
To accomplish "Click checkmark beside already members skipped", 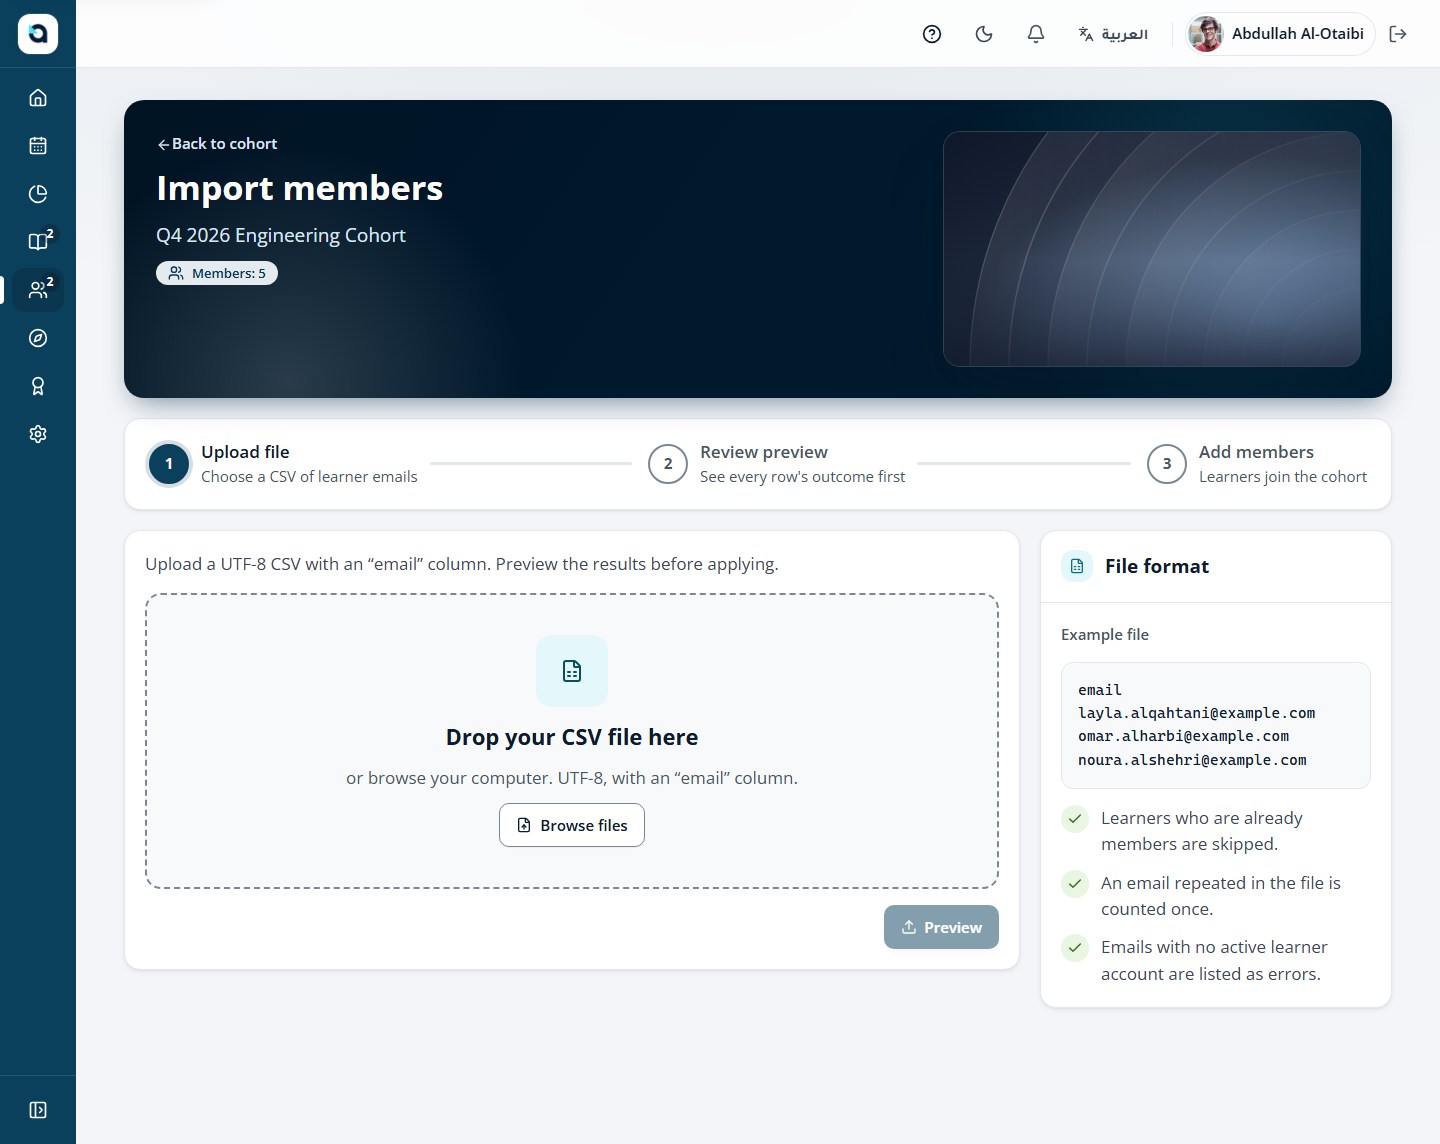I will click(x=1075, y=819).
